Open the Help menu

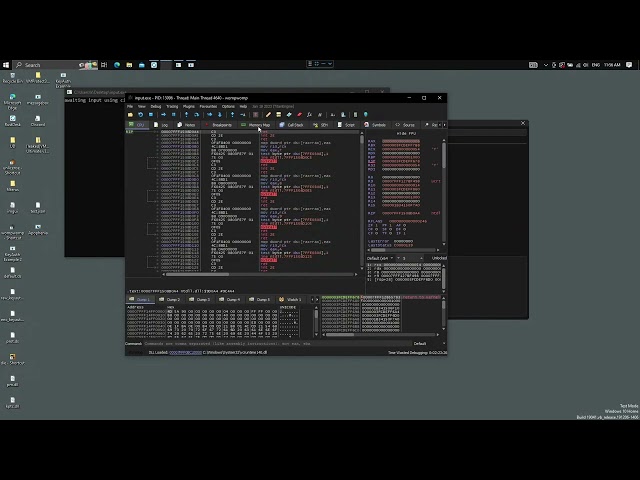(x=243, y=107)
